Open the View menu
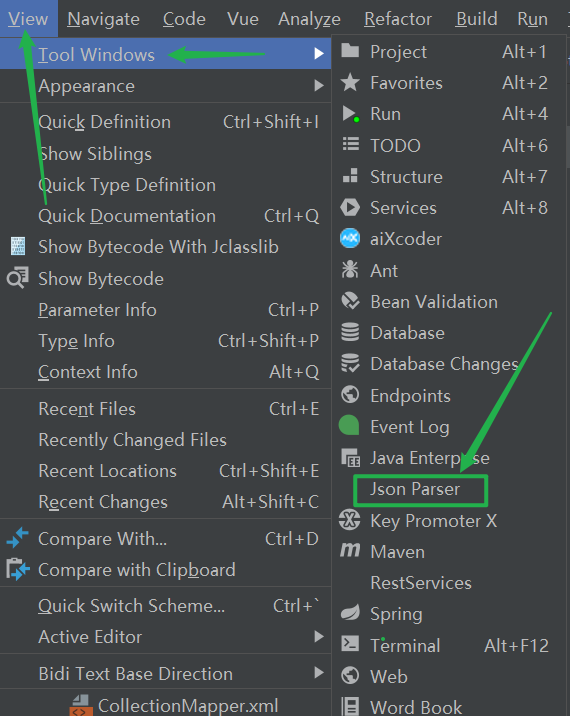This screenshot has width=570, height=716. pos(28,19)
